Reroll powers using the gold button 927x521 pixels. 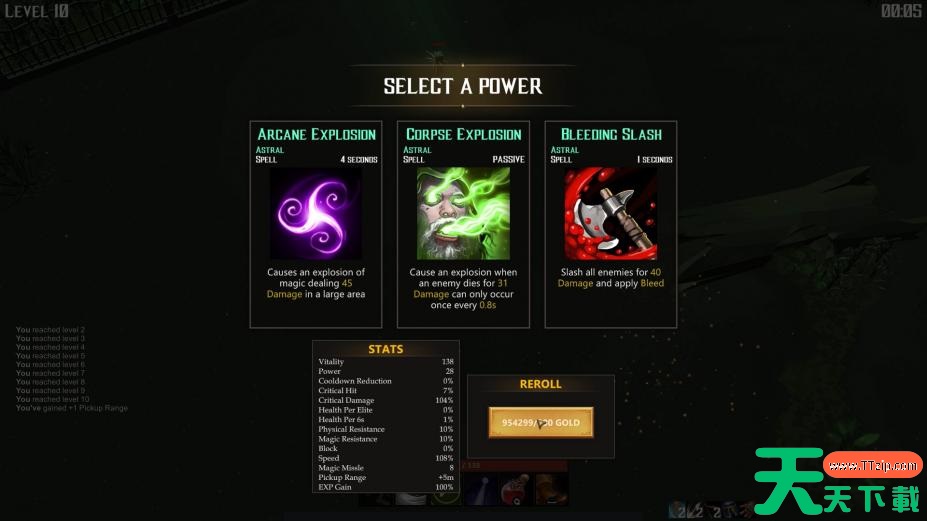click(540, 422)
